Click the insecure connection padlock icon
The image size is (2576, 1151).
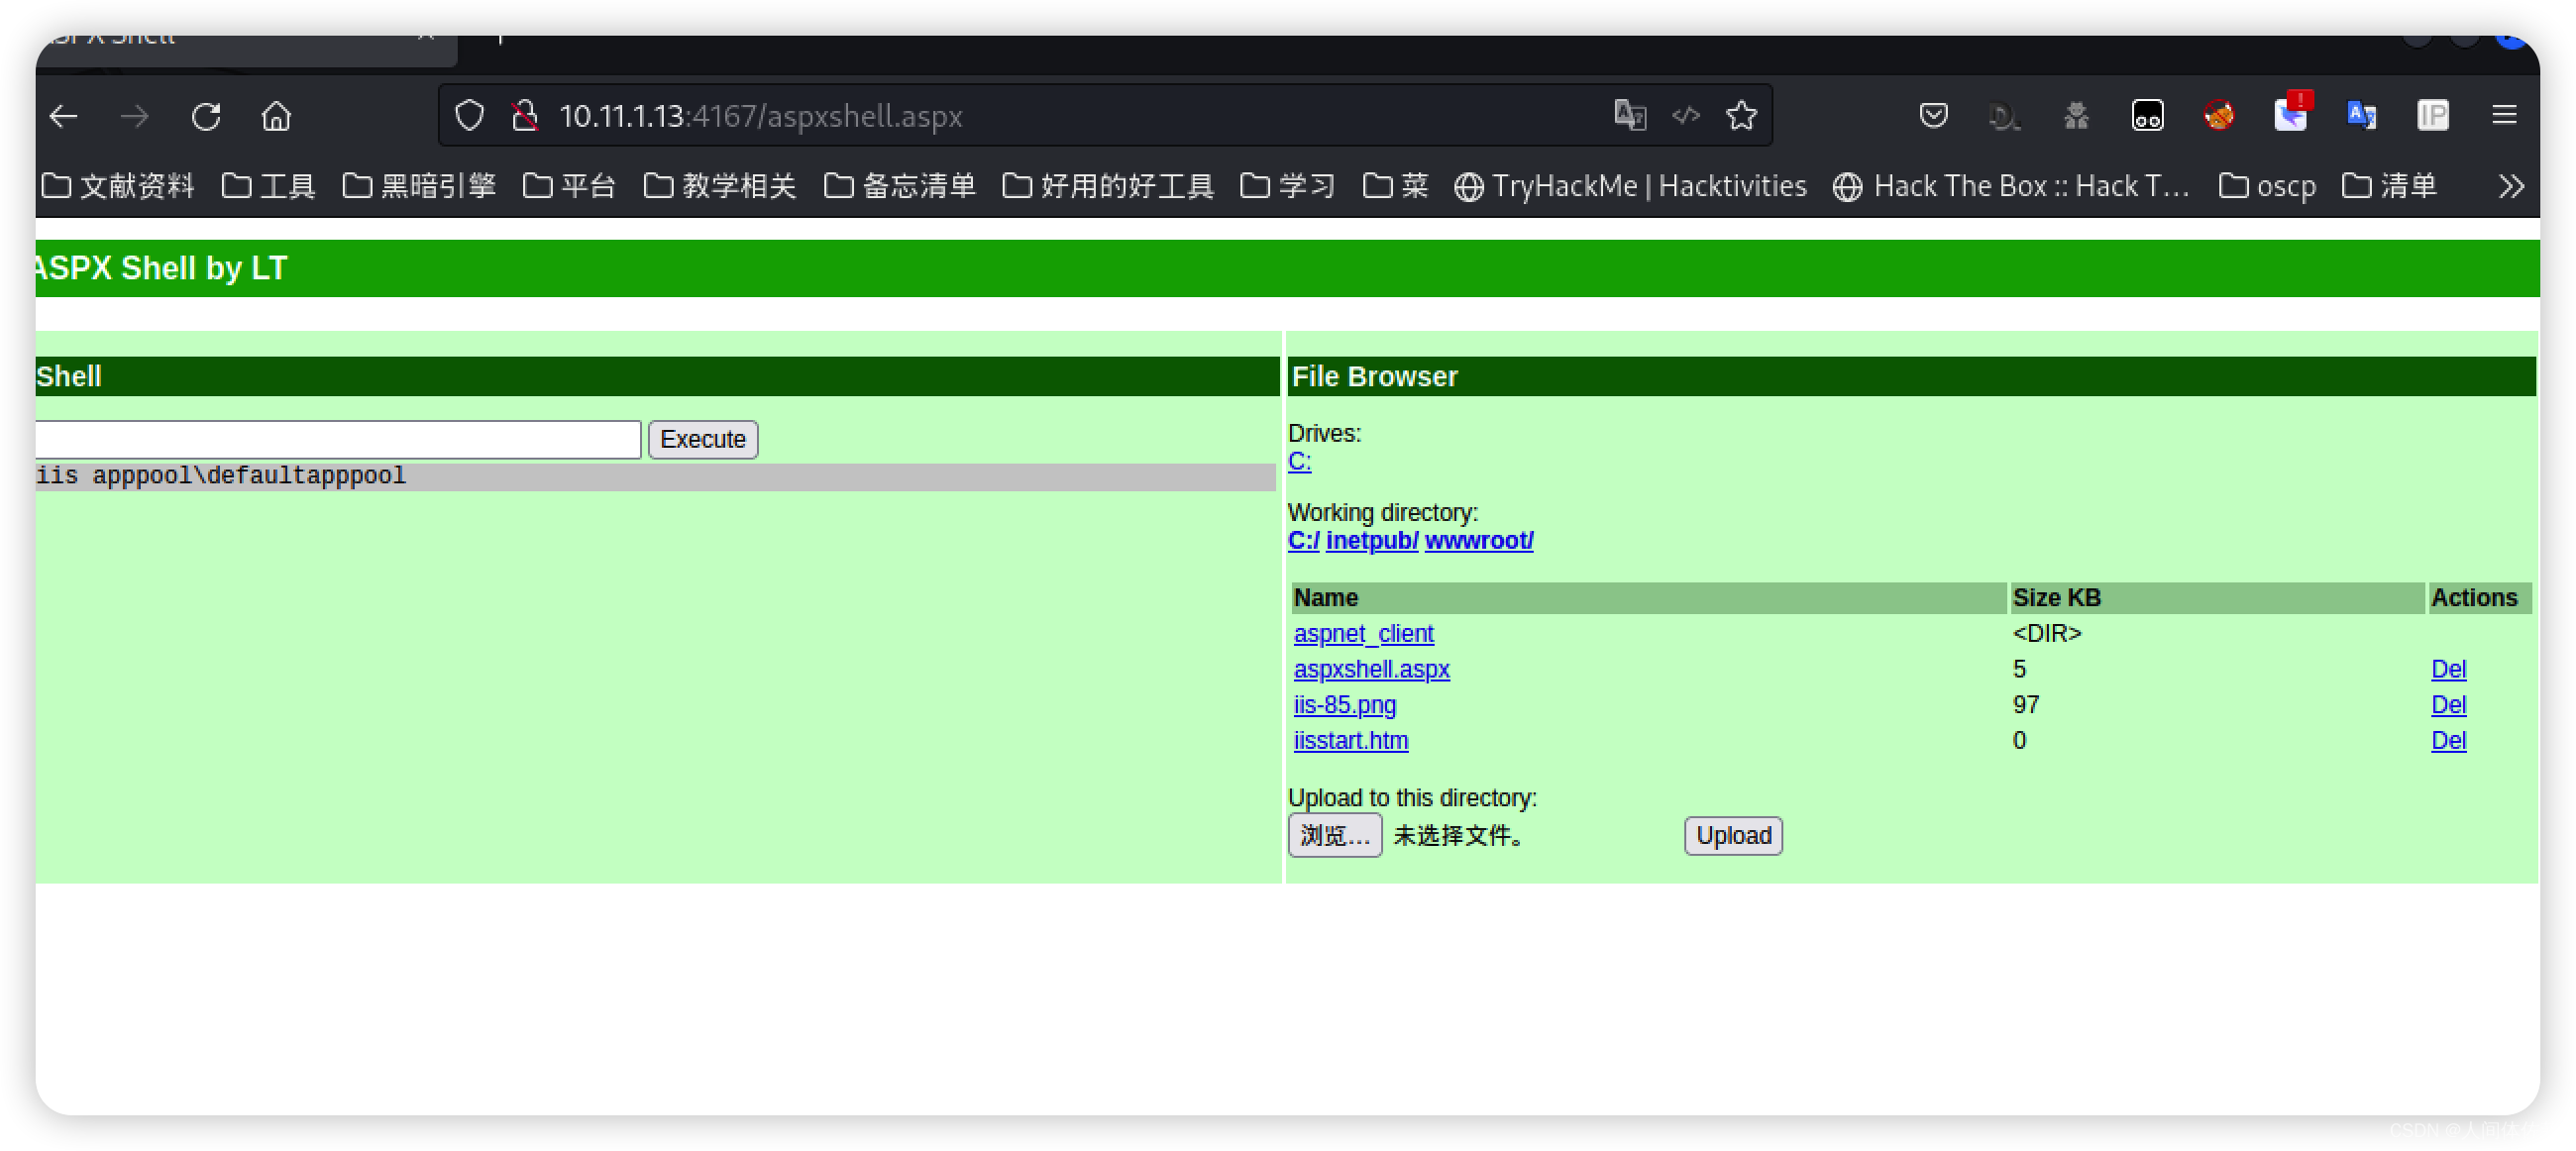525,116
